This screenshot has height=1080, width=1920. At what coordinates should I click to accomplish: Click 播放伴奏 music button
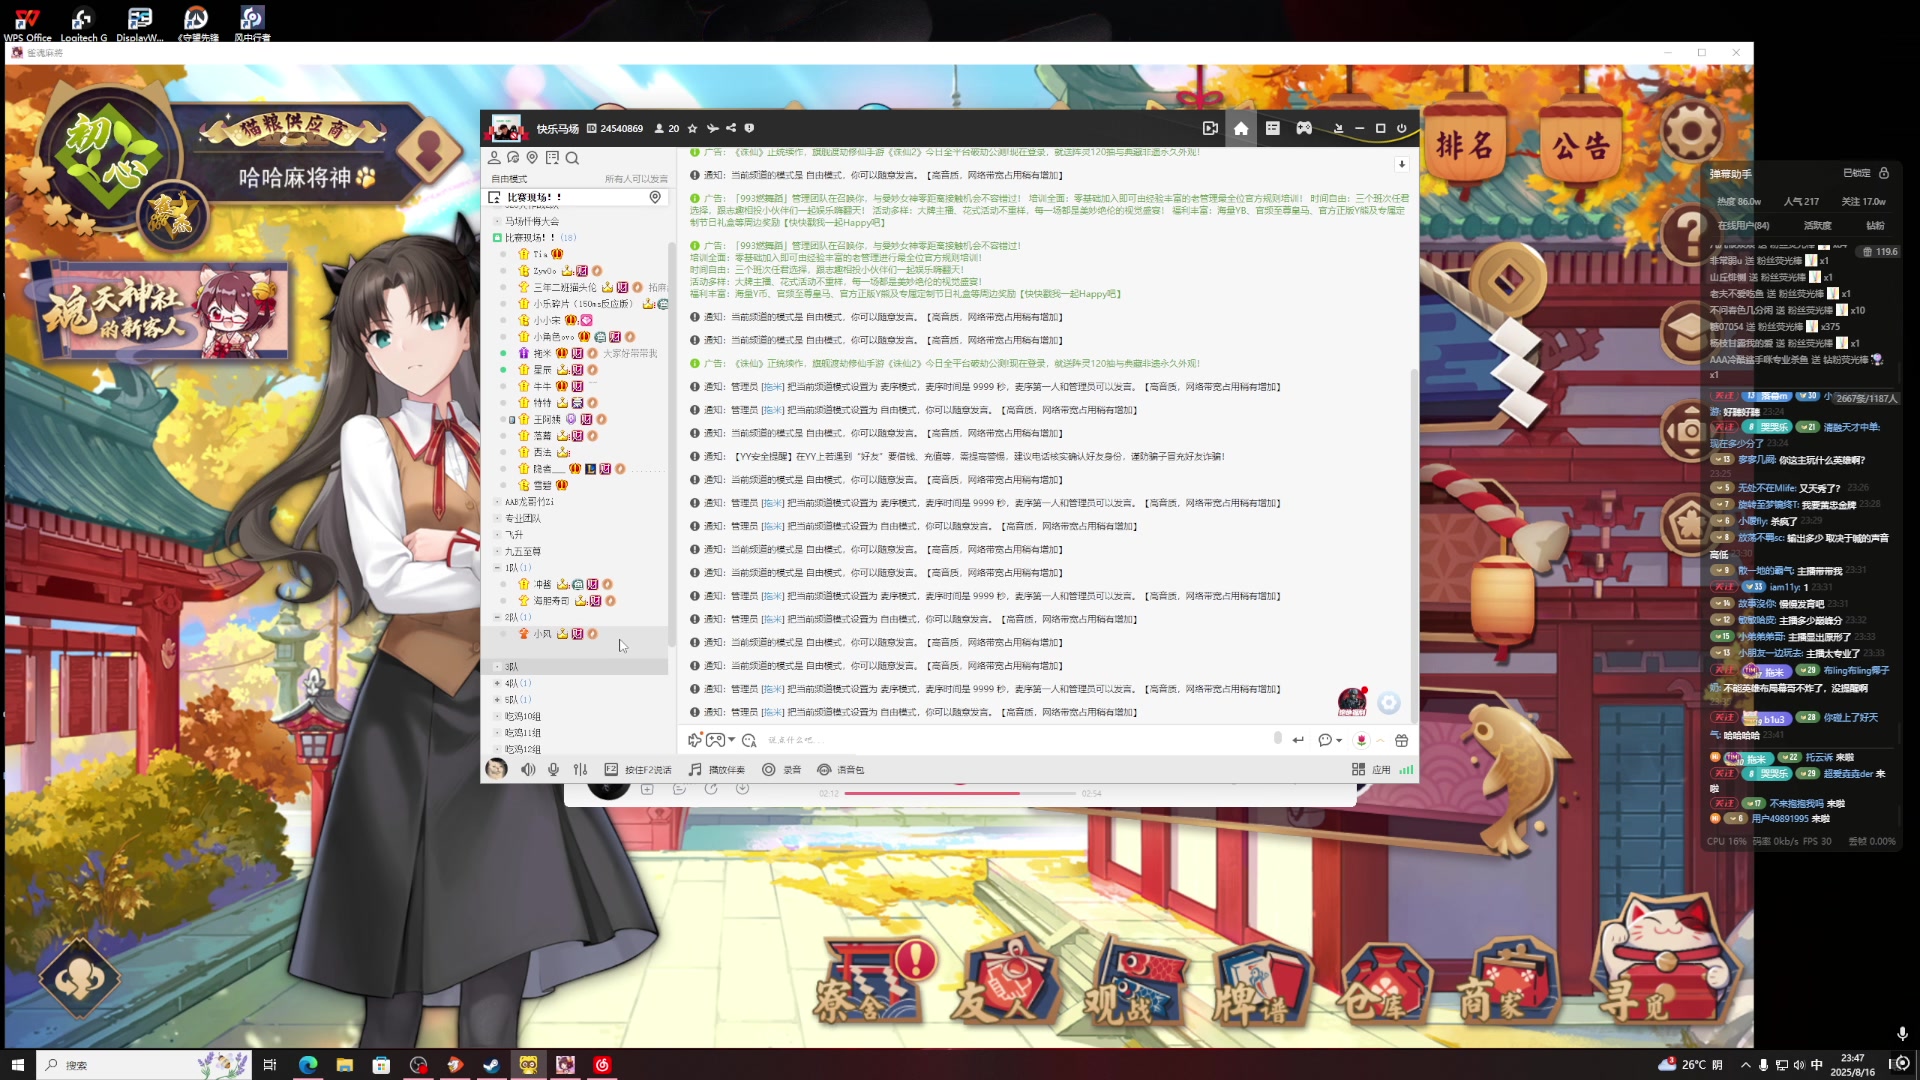click(x=717, y=769)
